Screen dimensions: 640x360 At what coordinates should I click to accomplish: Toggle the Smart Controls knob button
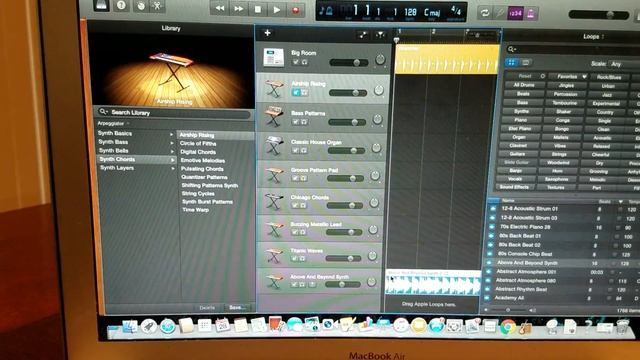click(141, 6)
